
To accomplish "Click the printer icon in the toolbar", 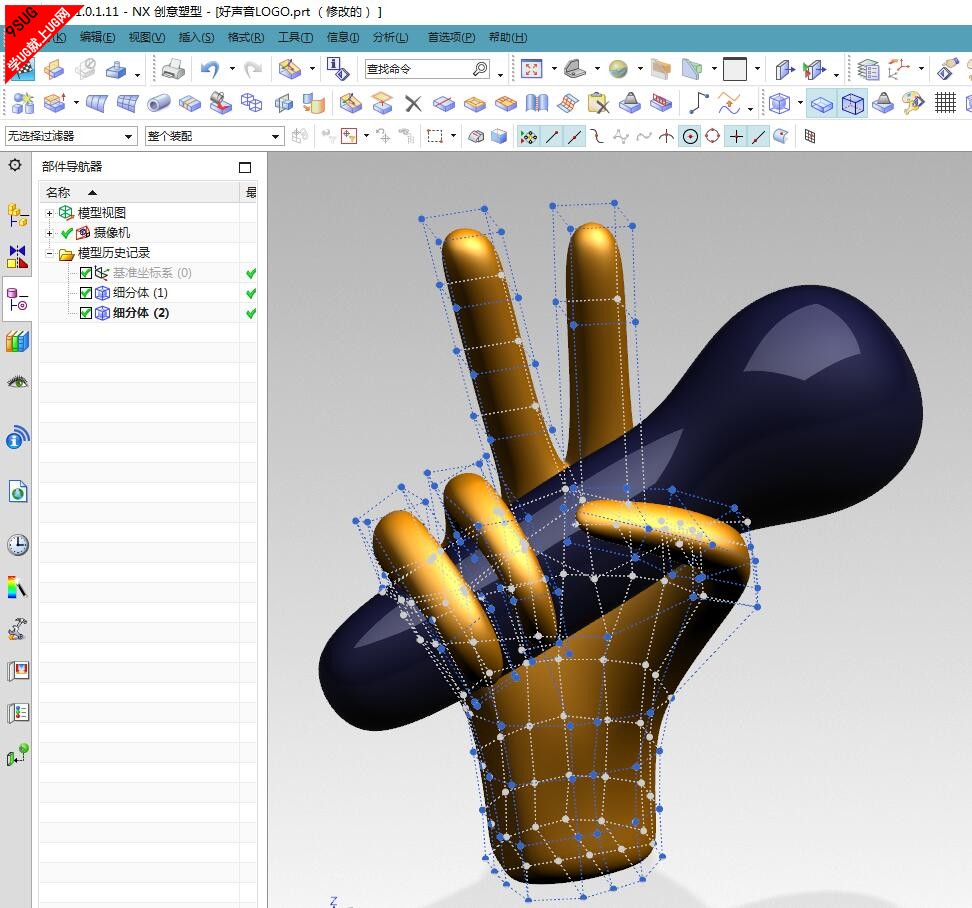I will point(173,69).
